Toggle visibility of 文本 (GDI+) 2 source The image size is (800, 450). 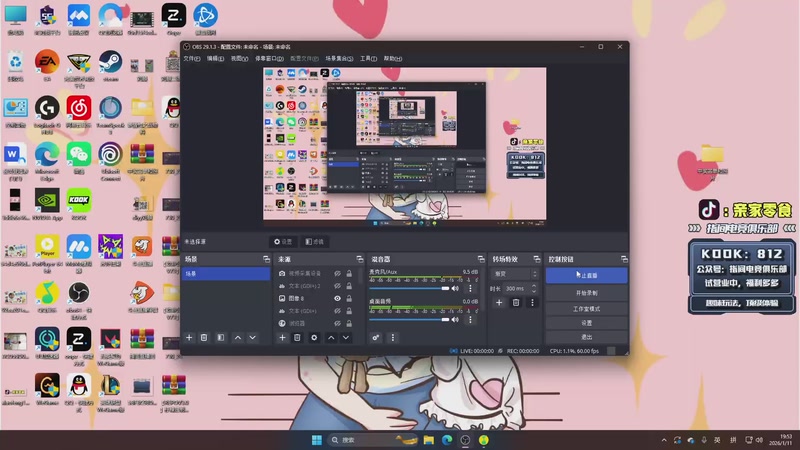(x=337, y=286)
